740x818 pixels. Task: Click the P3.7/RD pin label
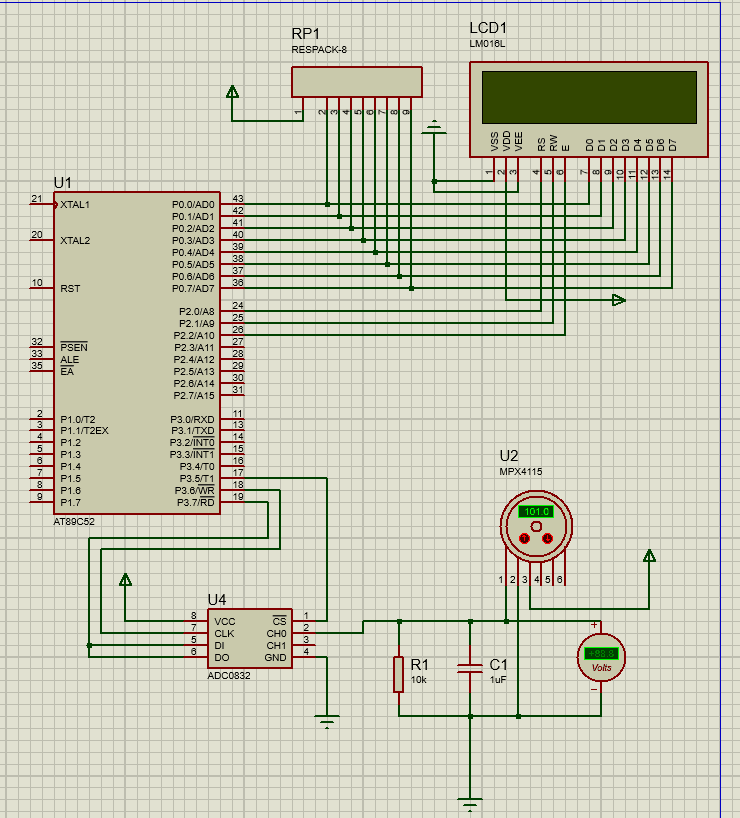pos(196,502)
